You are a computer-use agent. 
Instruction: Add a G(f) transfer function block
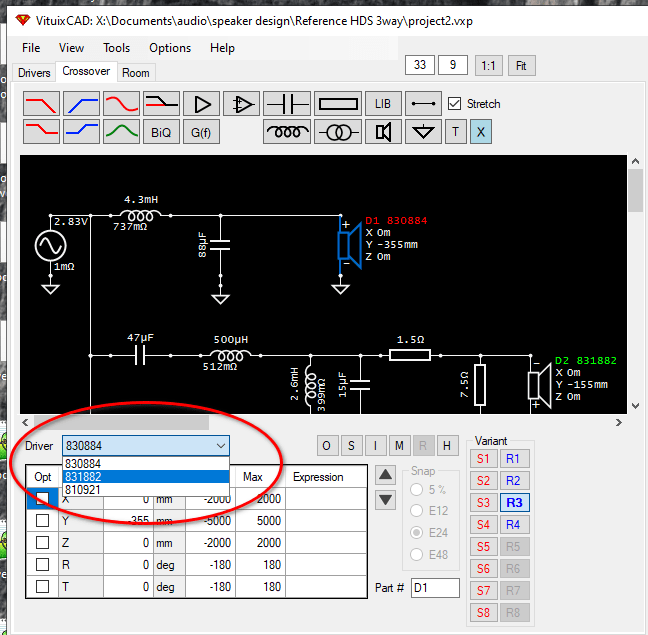click(x=201, y=132)
